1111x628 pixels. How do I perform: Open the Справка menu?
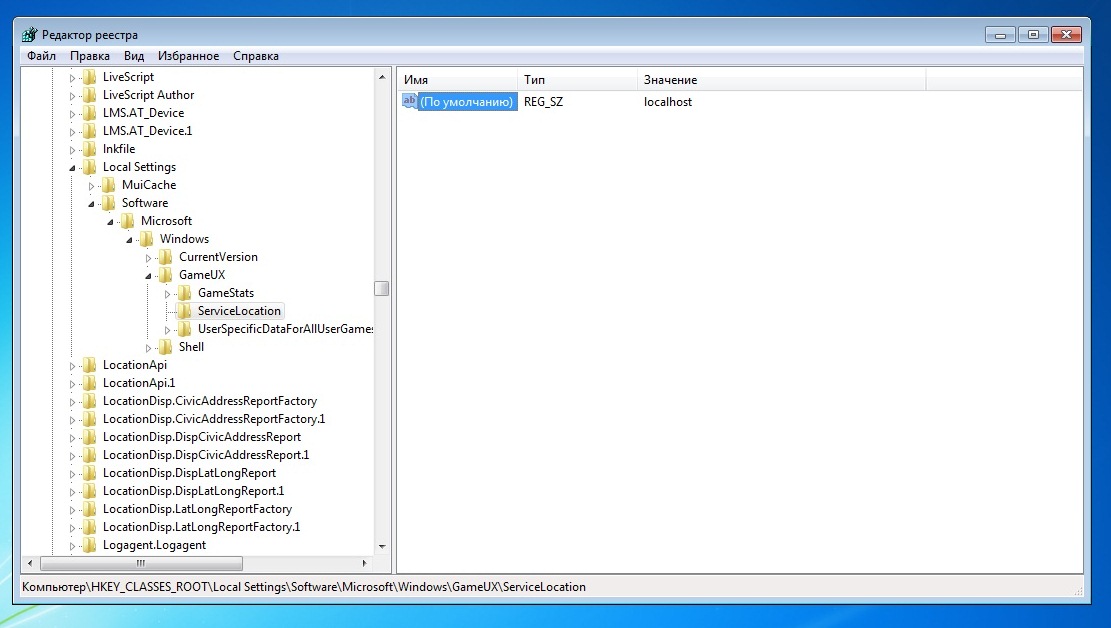[x=256, y=56]
